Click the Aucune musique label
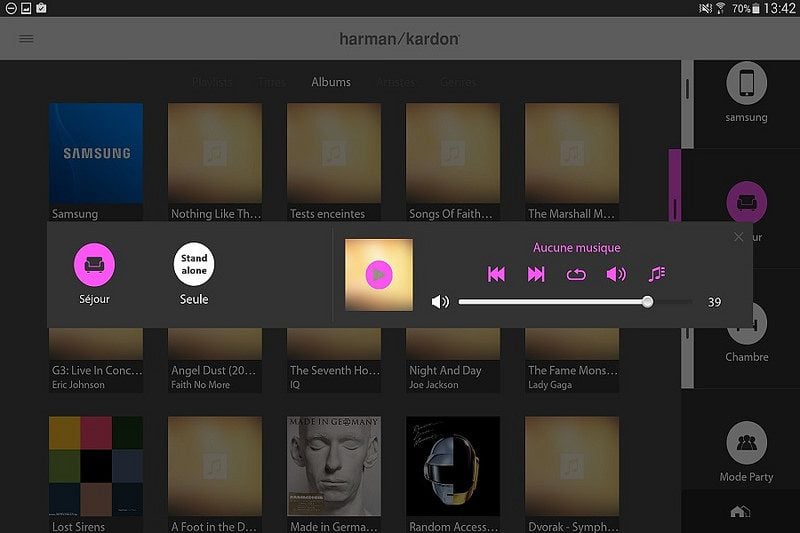Image resolution: width=800 pixels, height=533 pixels. pos(577,248)
